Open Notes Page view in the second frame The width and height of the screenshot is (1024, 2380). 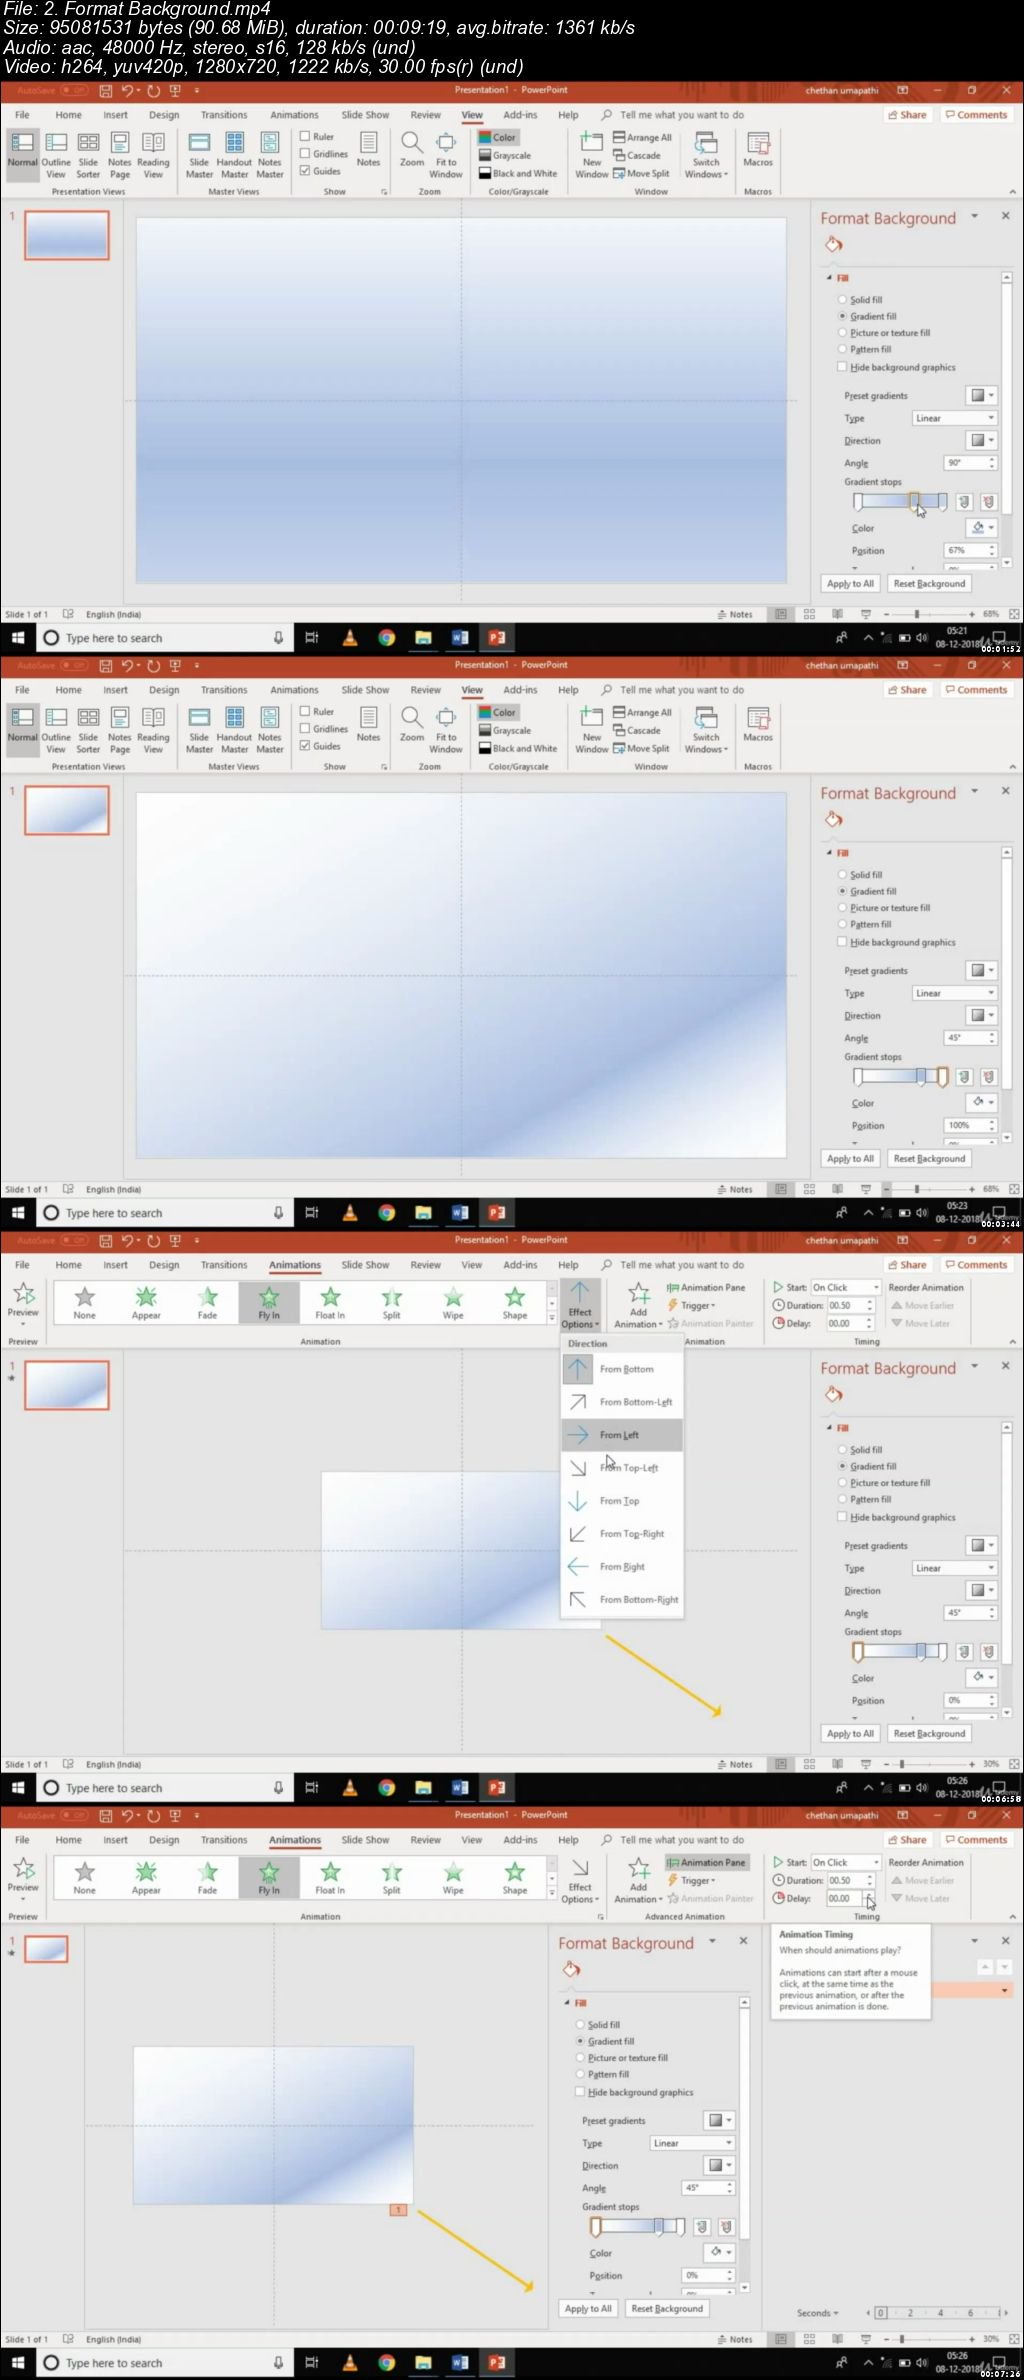[120, 730]
